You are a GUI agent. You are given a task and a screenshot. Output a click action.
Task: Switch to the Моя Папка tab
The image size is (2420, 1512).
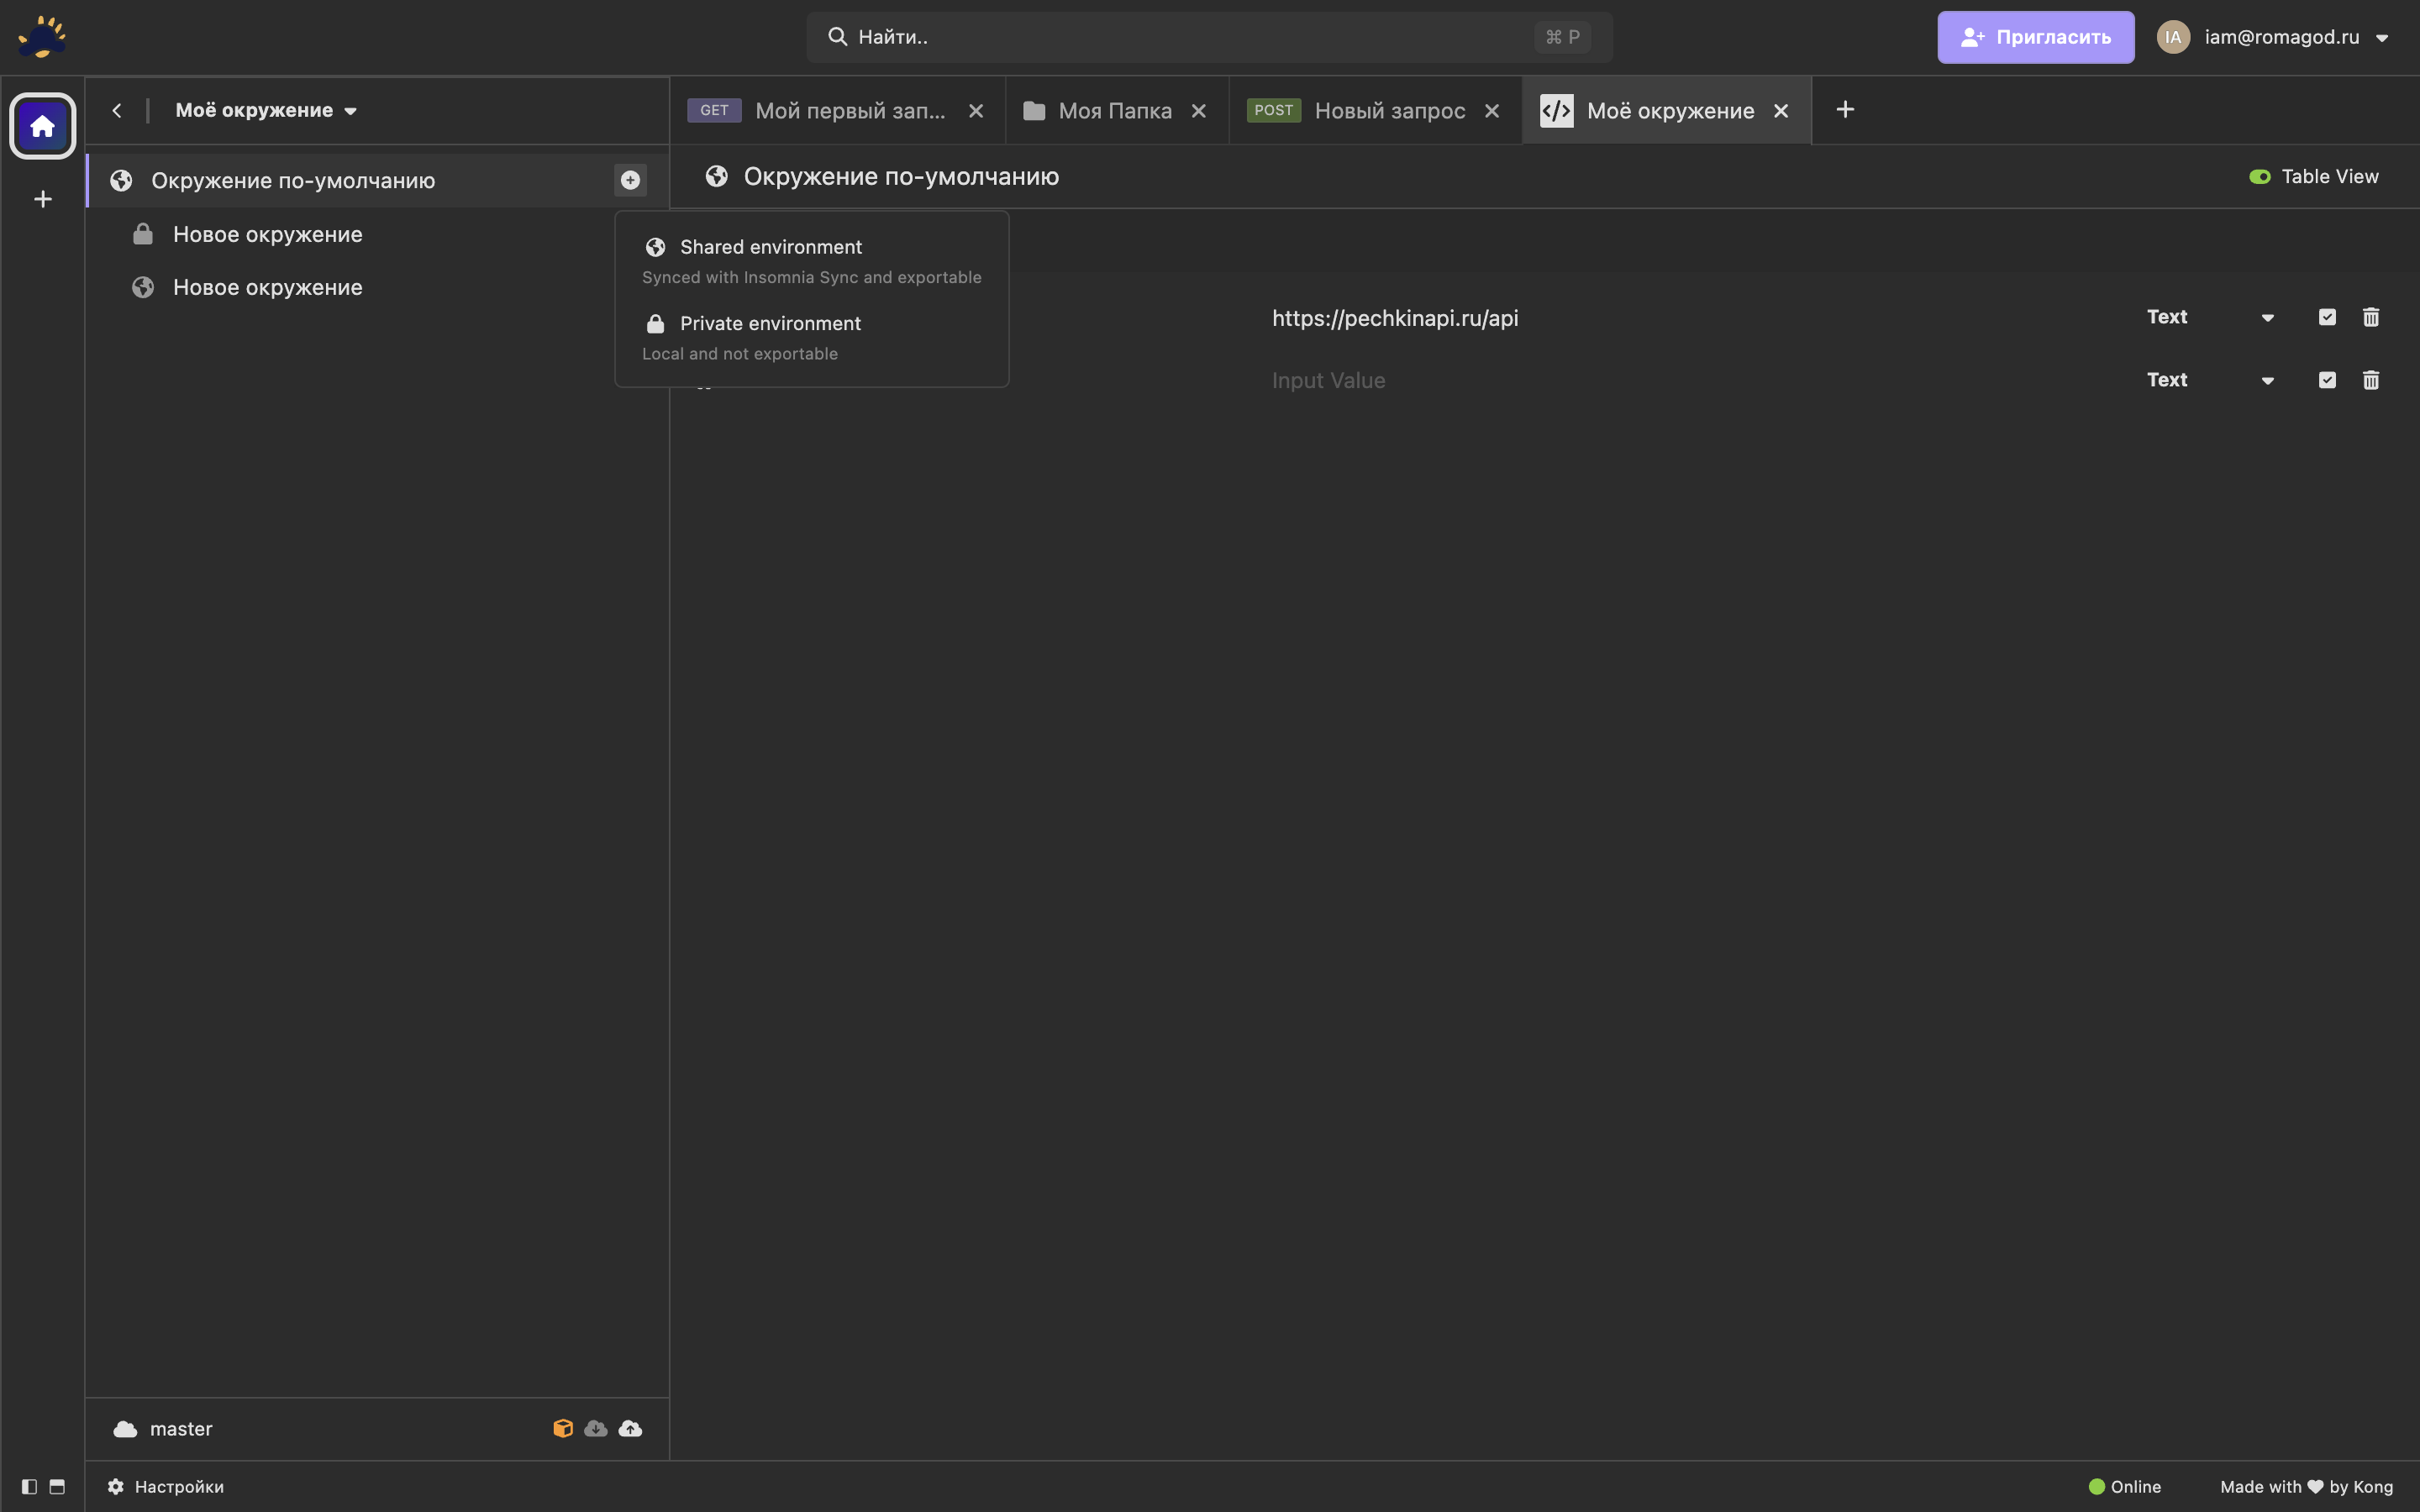1114,110
